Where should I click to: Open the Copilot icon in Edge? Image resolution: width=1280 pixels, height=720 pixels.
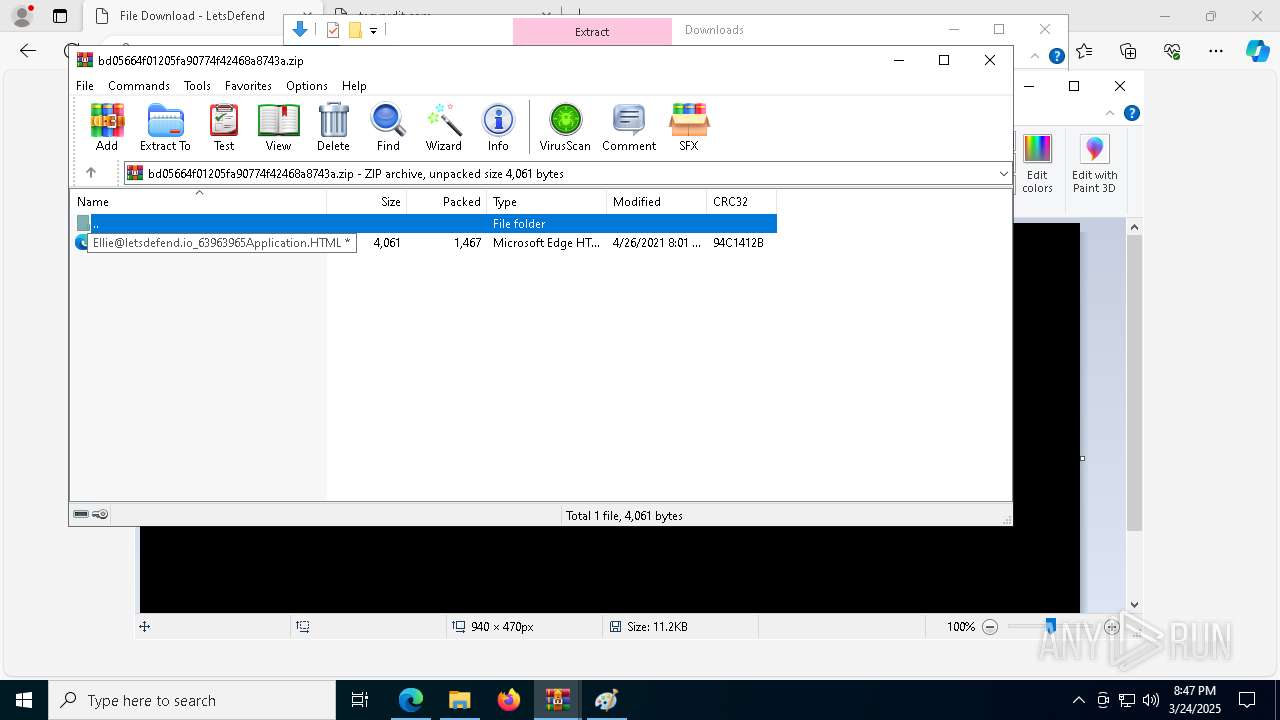[1257, 51]
